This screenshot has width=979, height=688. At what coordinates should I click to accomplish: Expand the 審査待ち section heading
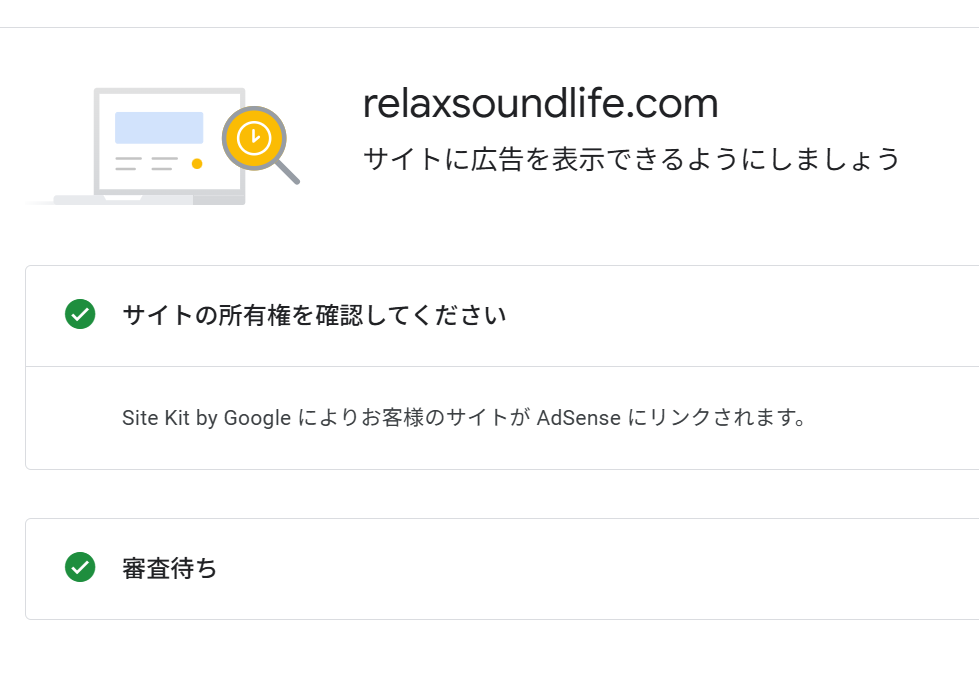tap(170, 568)
